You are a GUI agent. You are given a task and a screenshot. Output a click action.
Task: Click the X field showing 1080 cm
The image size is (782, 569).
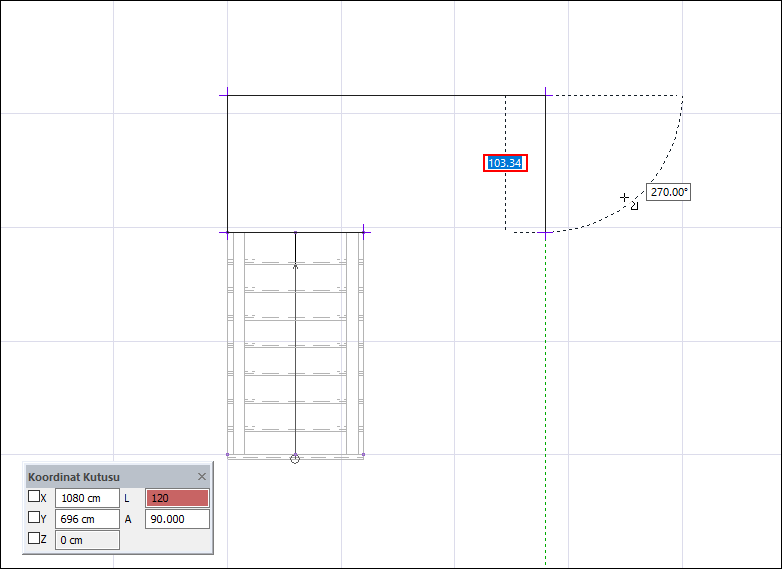click(87, 498)
